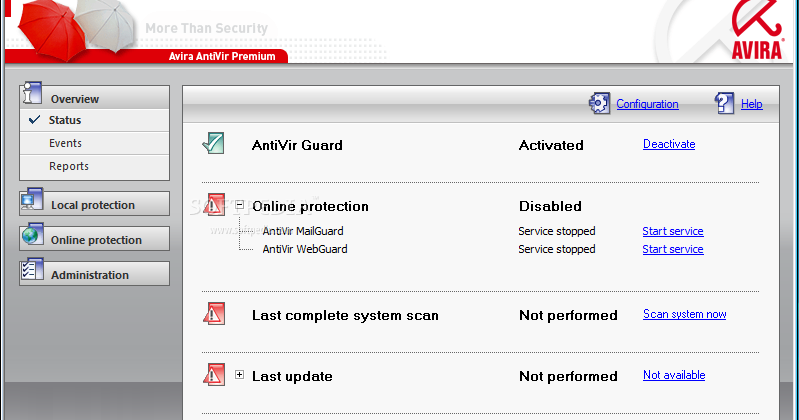
Task: Open the Online protection sidebar section
Action: (94, 239)
